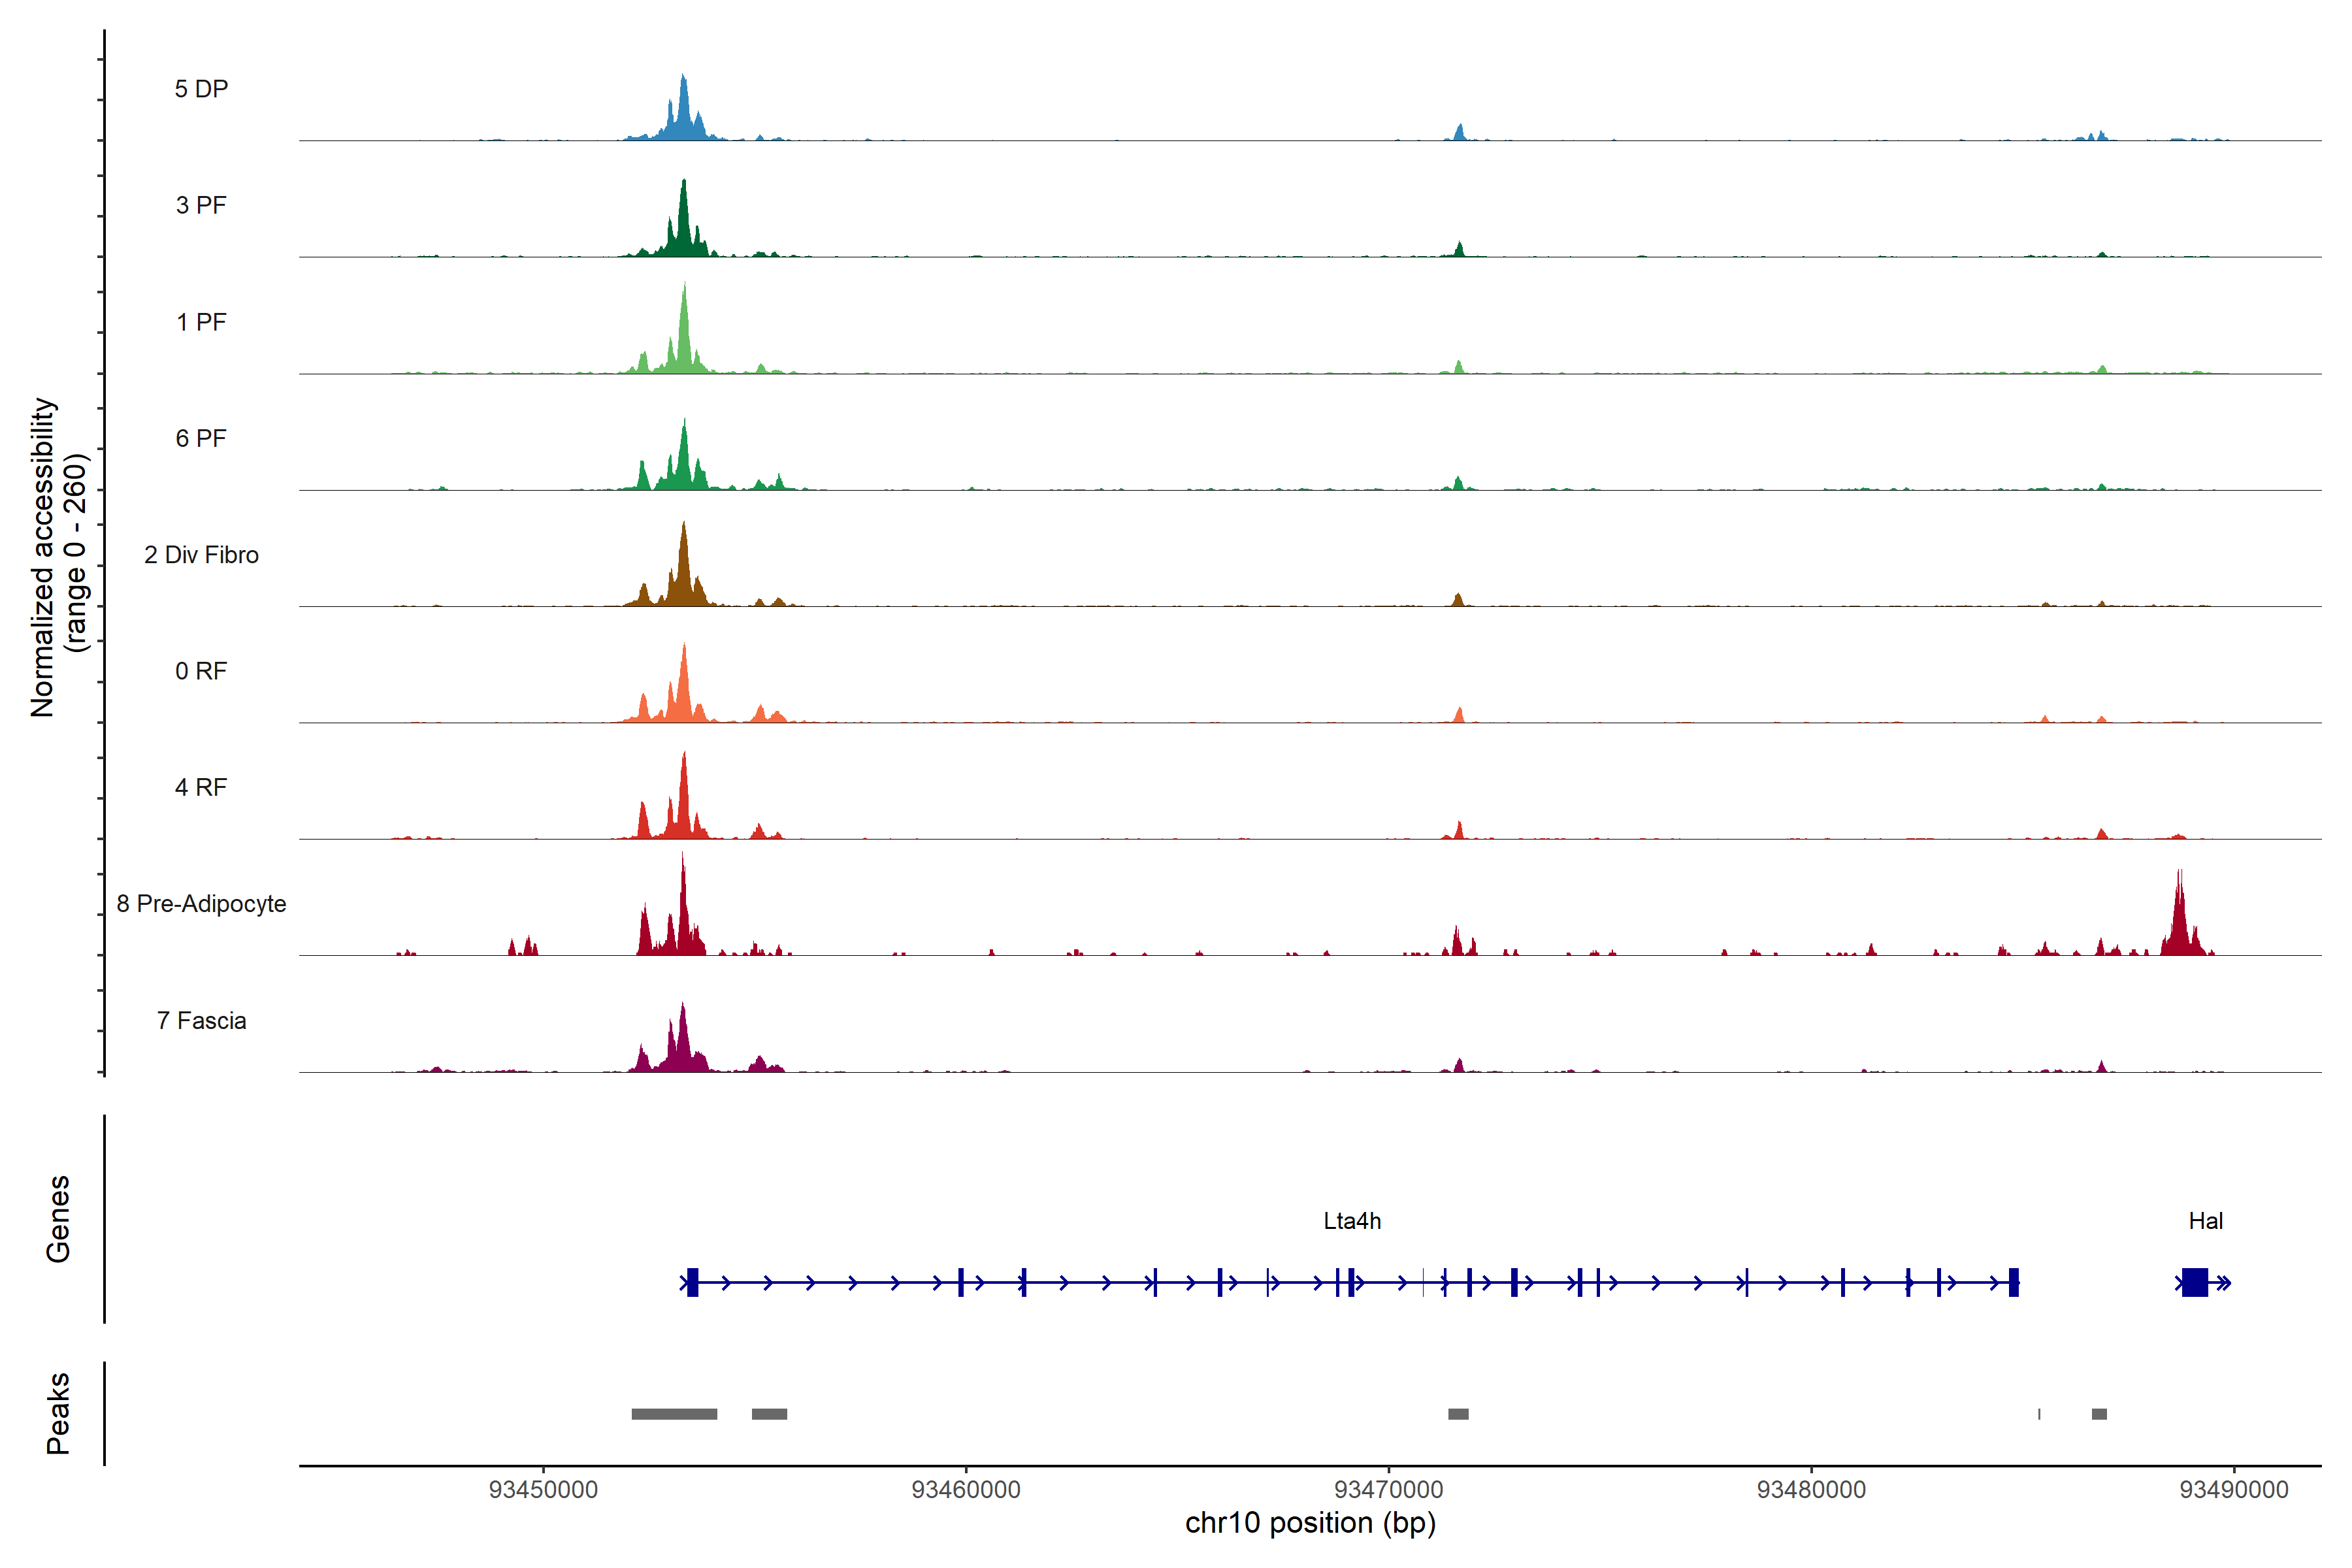Click the peak bar near 93470000
The width and height of the screenshot is (2352, 1568).
pyautogui.click(x=1458, y=1414)
